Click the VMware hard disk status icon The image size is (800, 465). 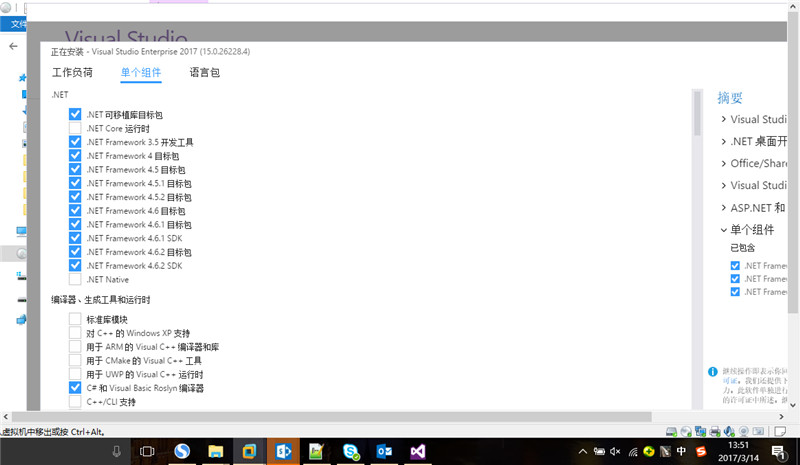click(x=671, y=431)
